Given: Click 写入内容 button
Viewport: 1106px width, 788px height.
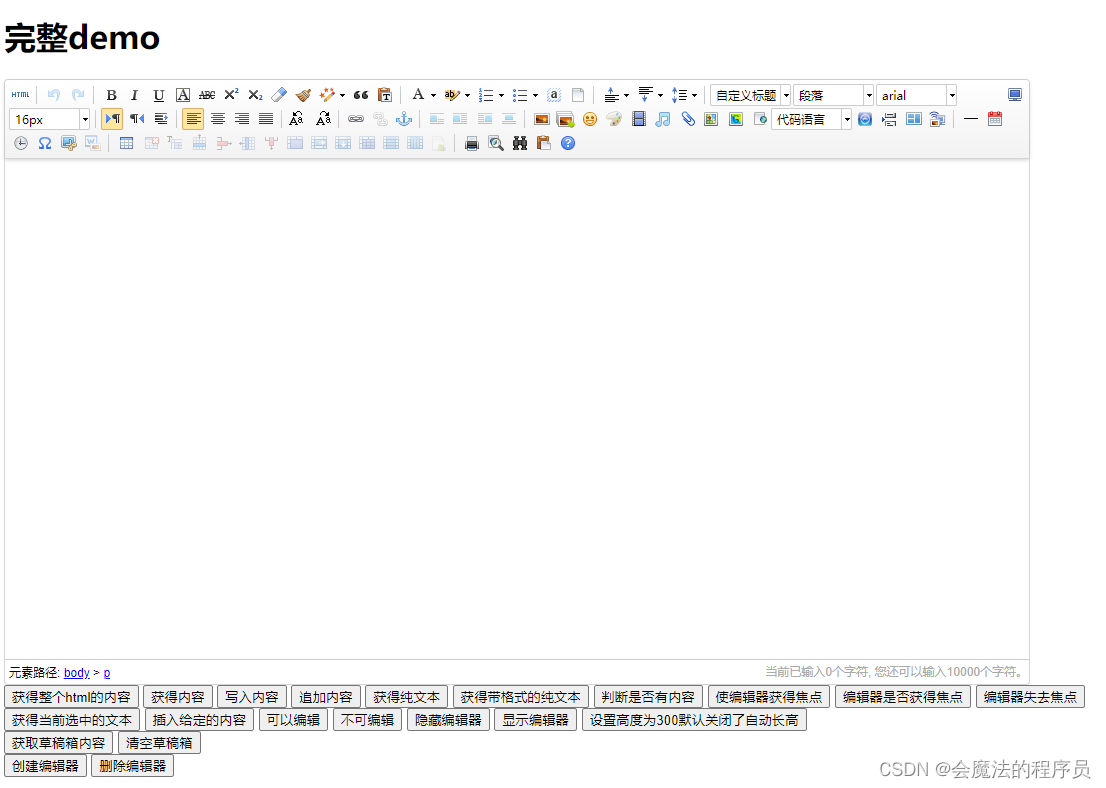Looking at the screenshot, I should tap(252, 697).
